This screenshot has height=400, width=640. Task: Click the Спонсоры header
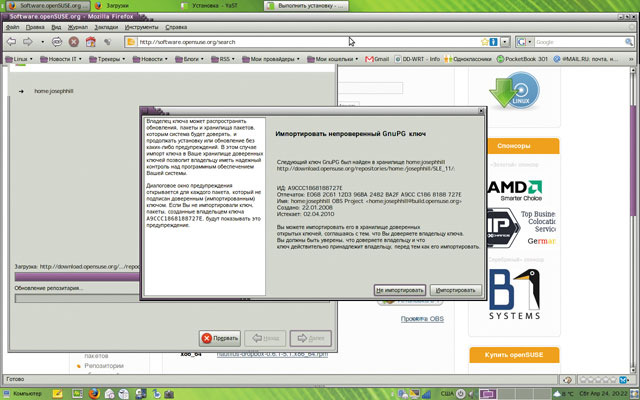[x=513, y=146]
